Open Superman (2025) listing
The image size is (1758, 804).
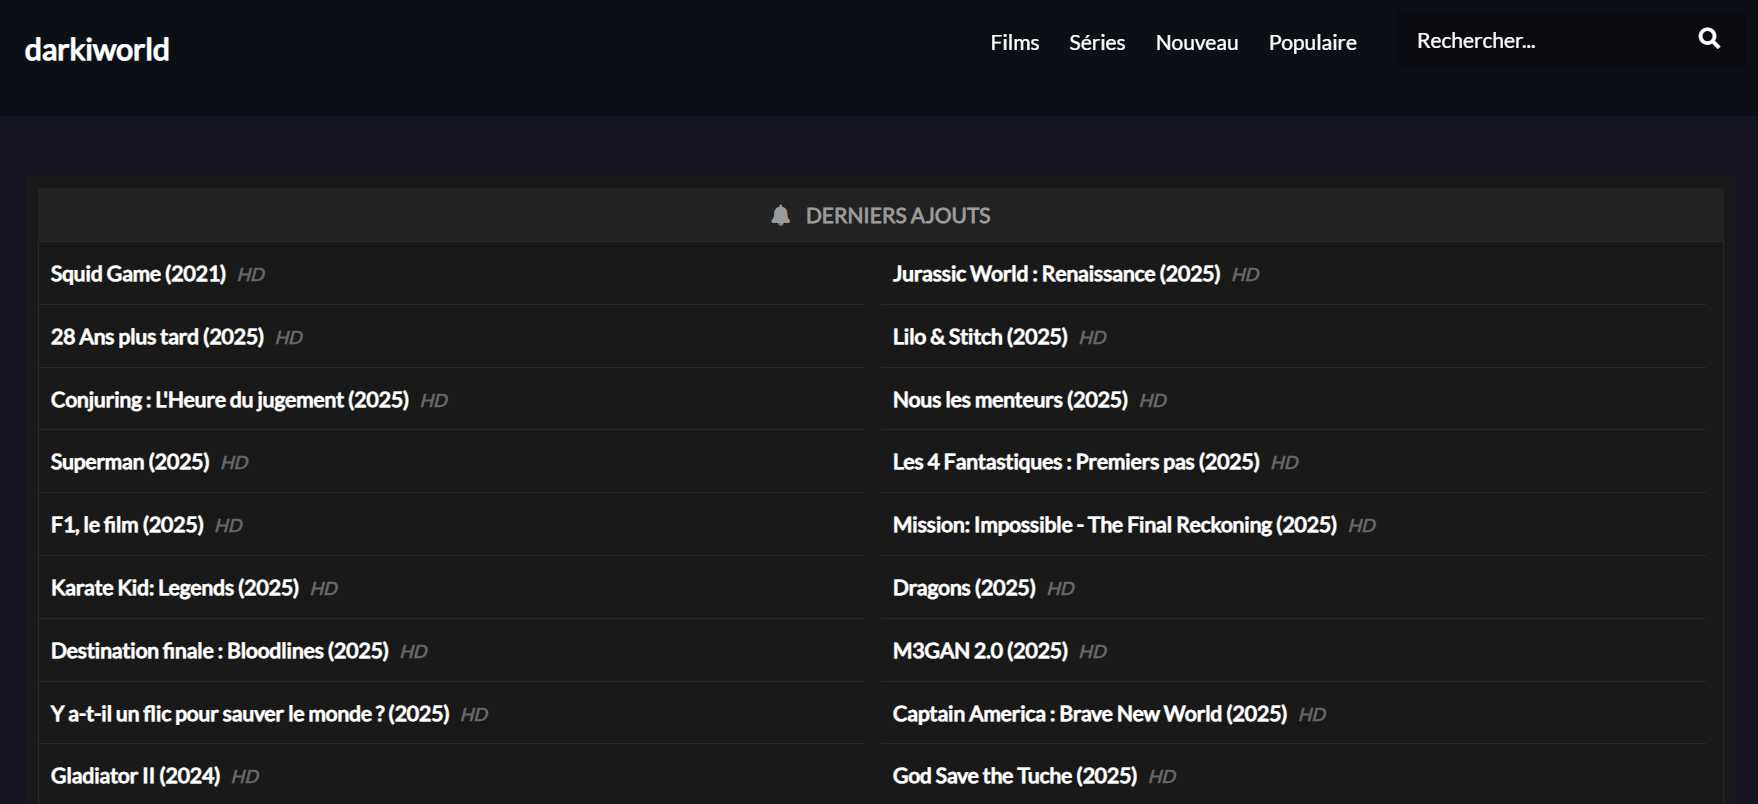click(x=130, y=462)
